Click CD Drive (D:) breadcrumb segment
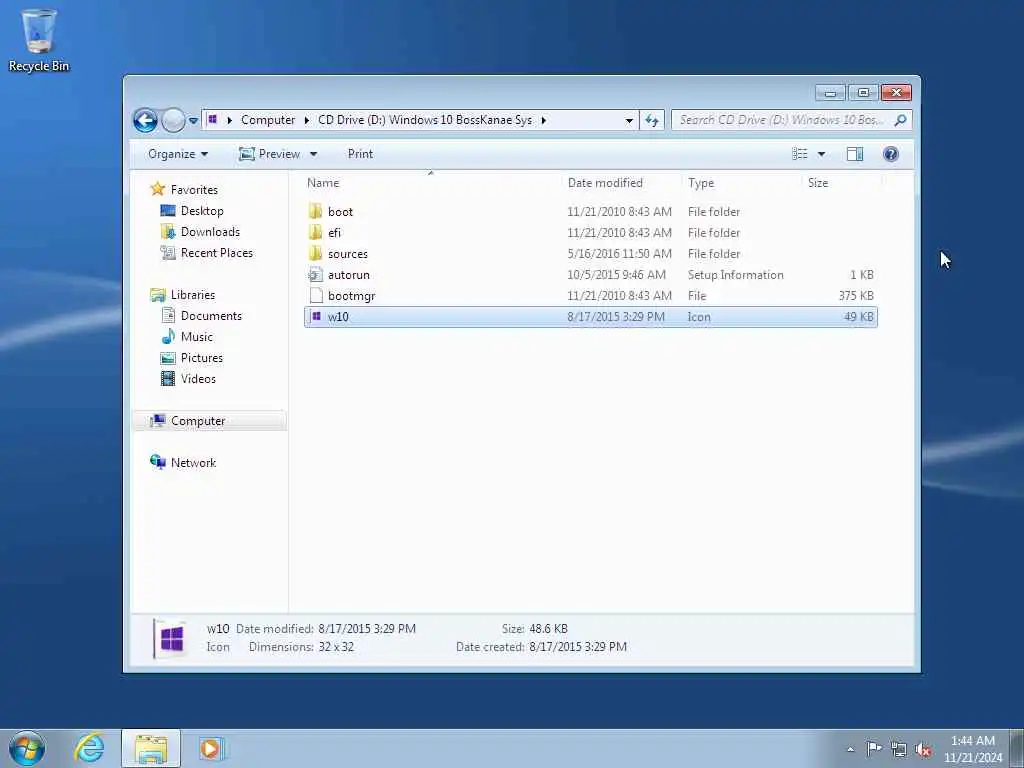Screen dimensions: 1024x768 click(x=424, y=120)
